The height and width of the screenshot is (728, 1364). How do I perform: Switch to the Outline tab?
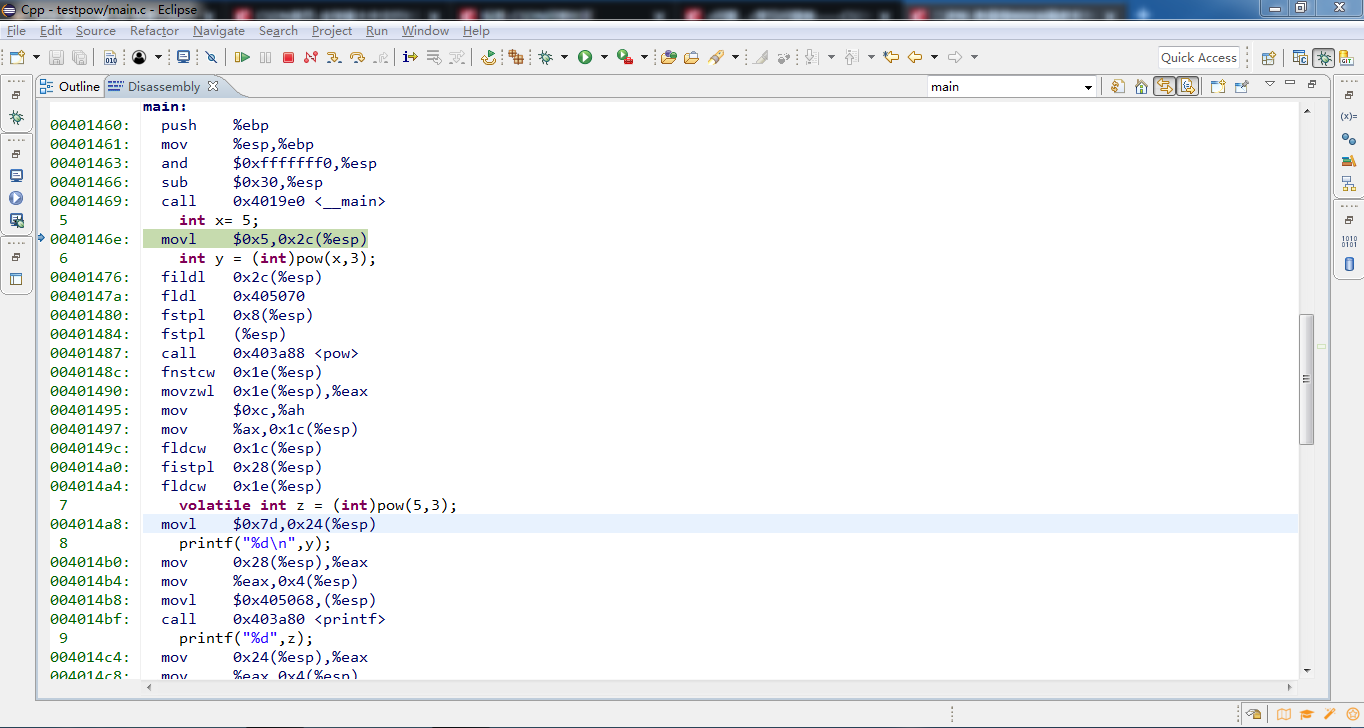70,87
